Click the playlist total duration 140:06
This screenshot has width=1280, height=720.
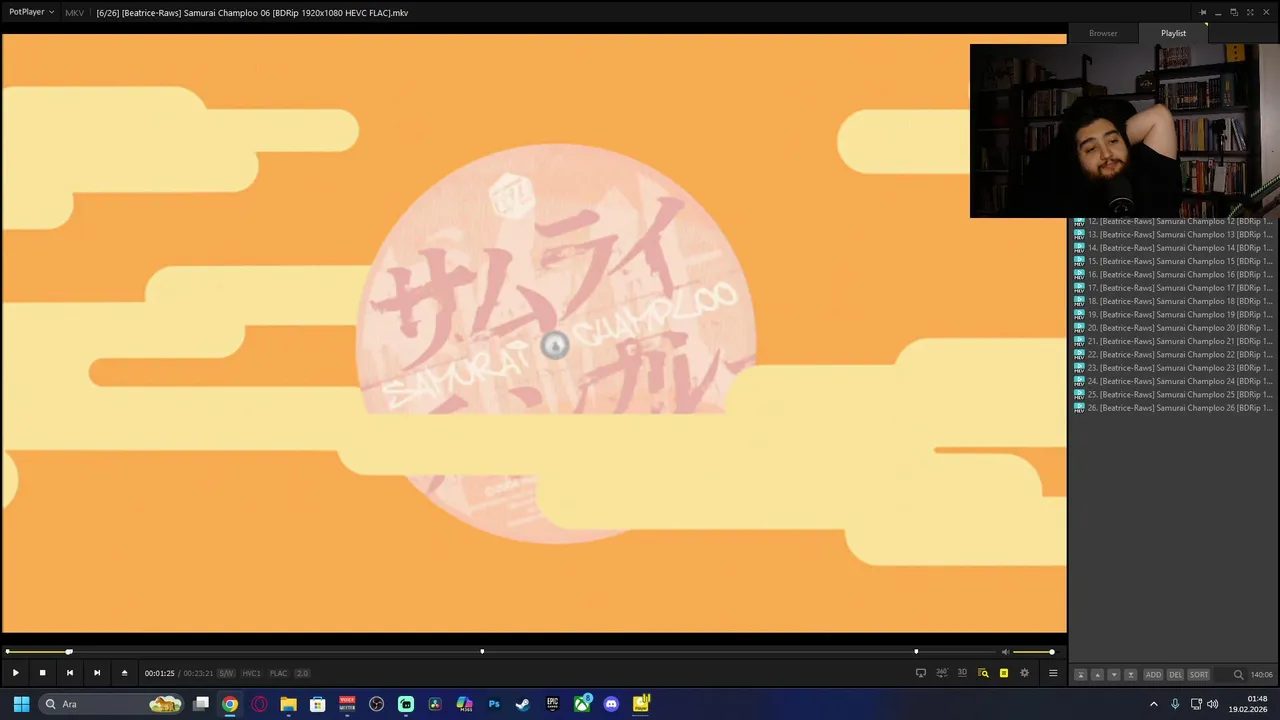tap(1261, 675)
